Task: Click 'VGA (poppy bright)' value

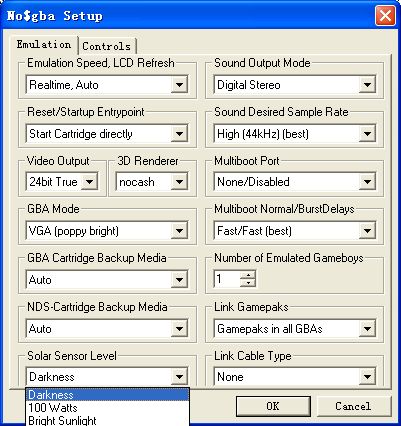Action: pyautogui.click(x=99, y=231)
